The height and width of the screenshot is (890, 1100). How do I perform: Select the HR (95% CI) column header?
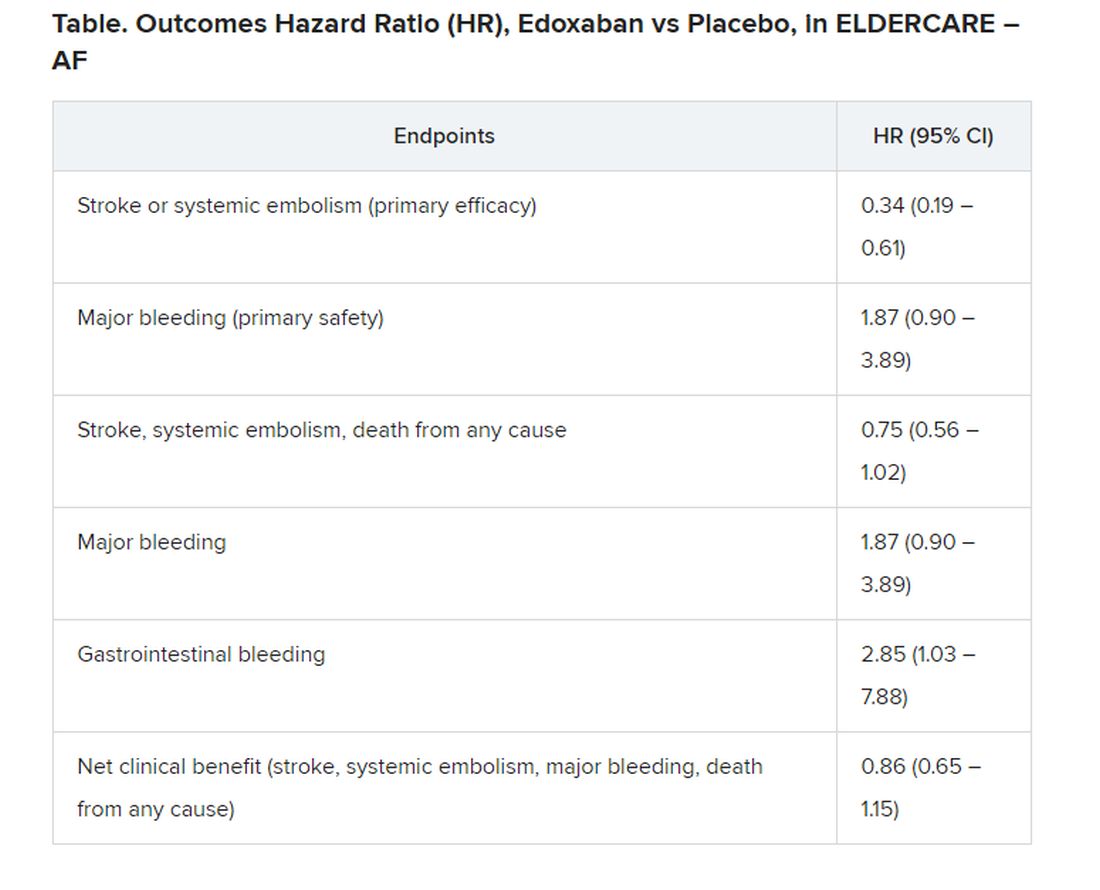pyautogui.click(x=933, y=136)
